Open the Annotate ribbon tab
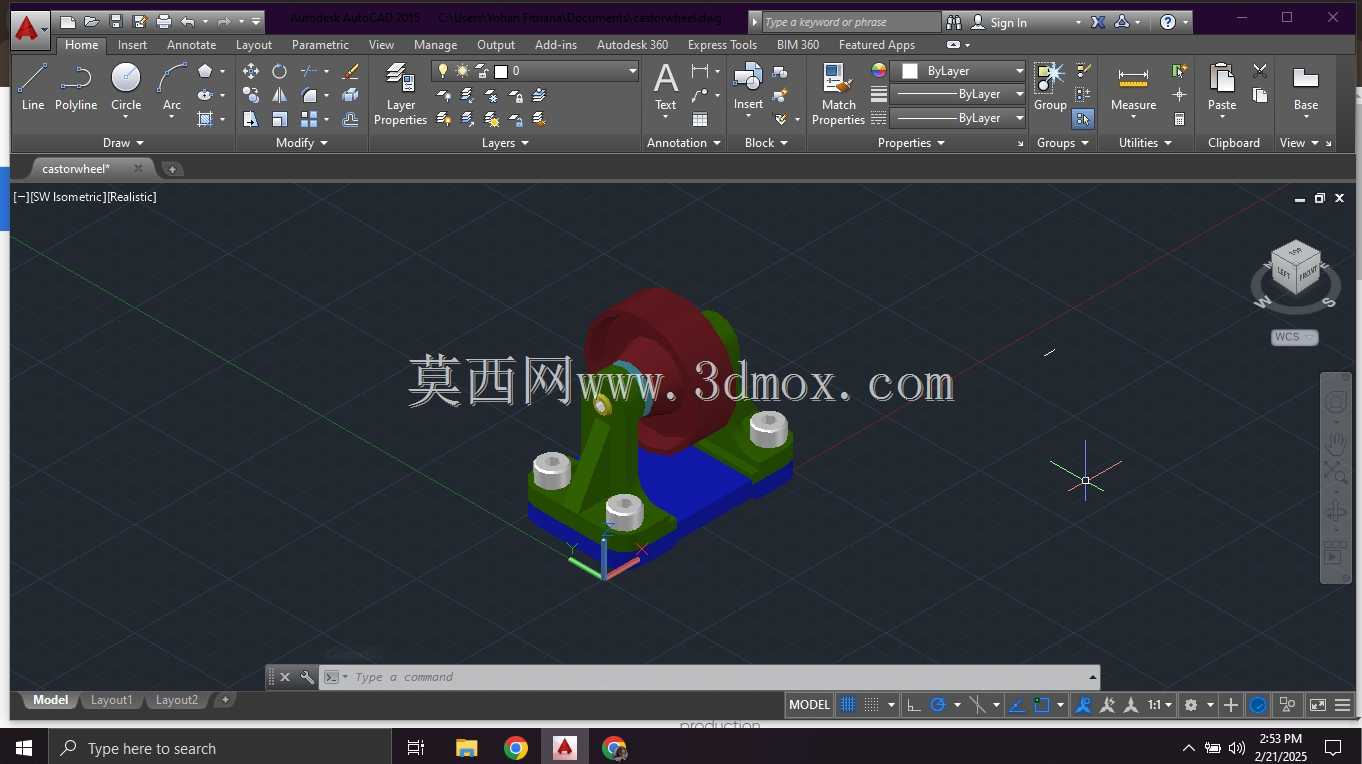 [191, 45]
